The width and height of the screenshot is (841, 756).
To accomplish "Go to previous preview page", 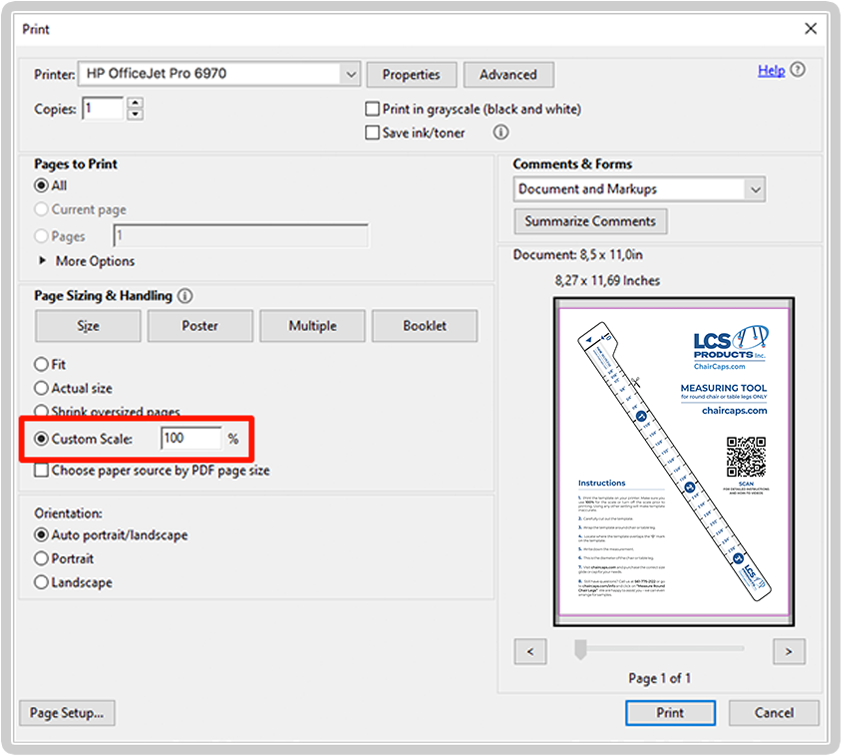I will tap(530, 651).
